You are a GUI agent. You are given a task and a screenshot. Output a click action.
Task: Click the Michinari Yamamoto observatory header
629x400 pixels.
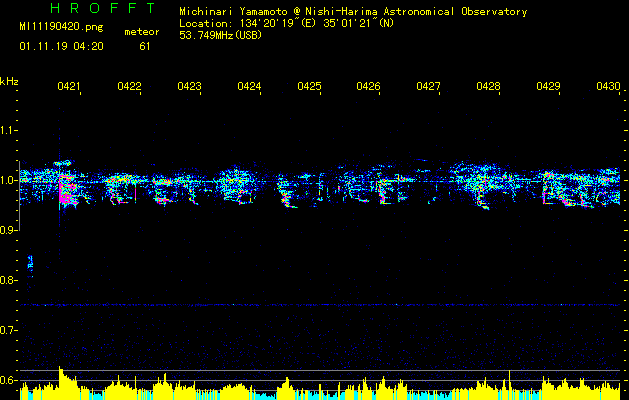353,12
